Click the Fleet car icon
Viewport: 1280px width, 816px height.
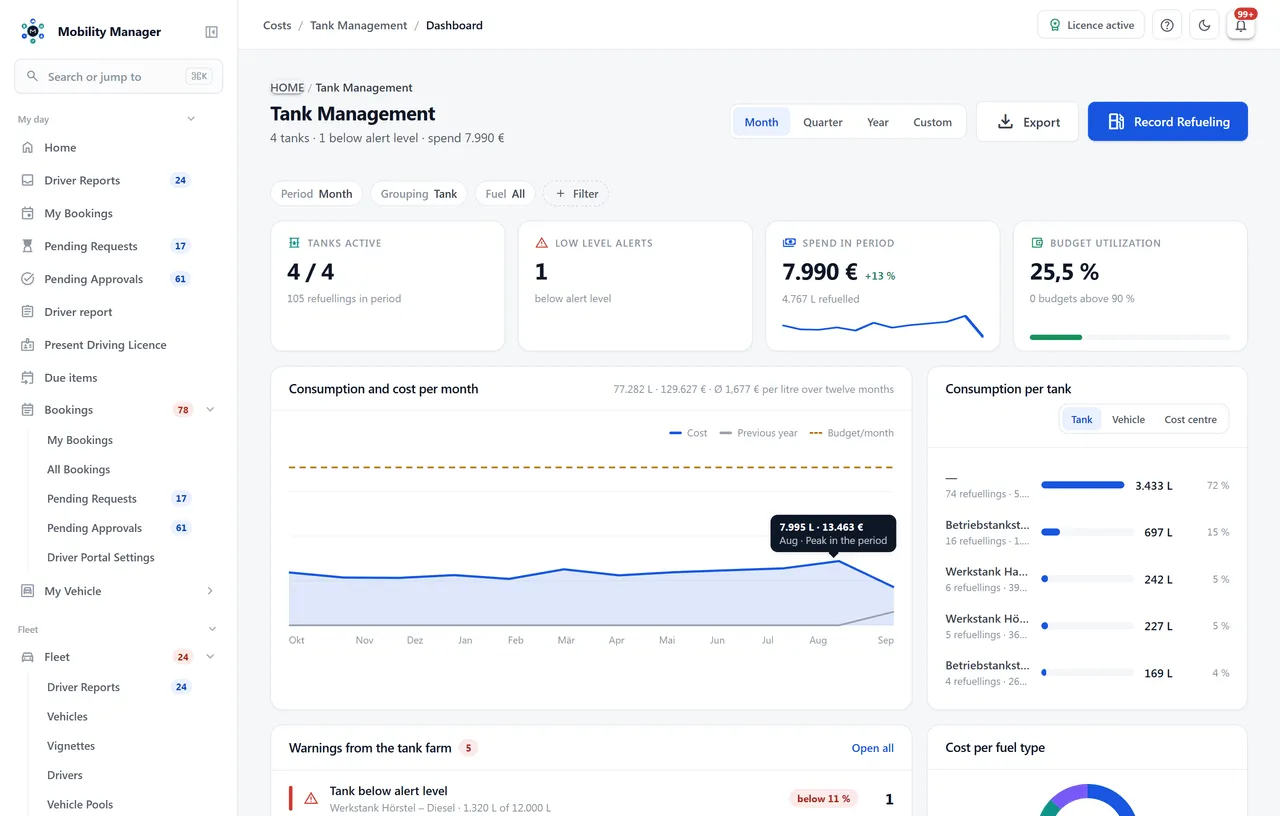(27, 657)
